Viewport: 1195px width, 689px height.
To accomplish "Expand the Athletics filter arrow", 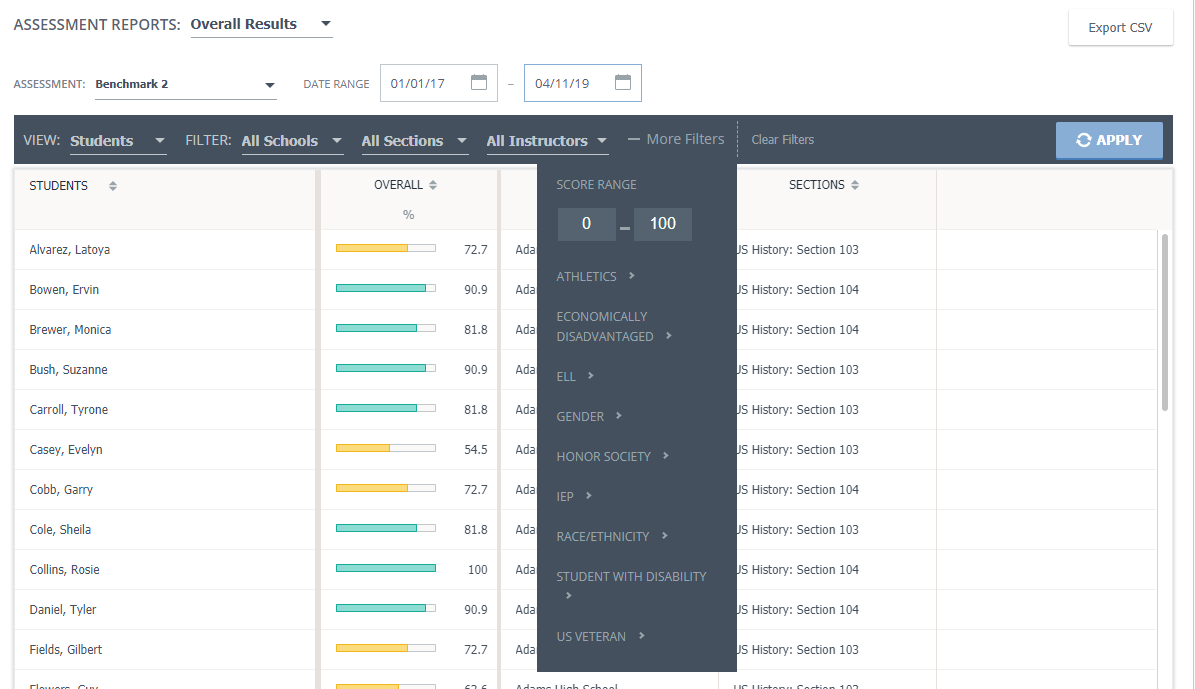I will (632, 276).
